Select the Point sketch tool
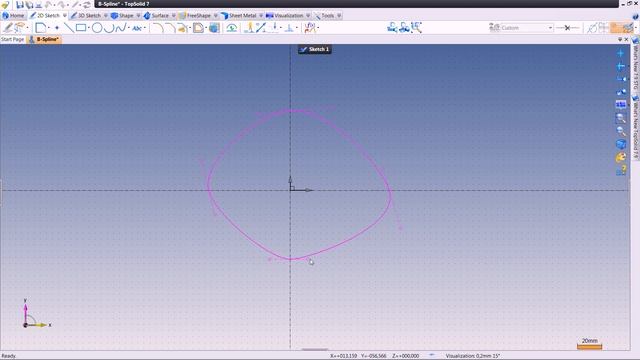Screen dimensions: 640x360 [x=57, y=28]
